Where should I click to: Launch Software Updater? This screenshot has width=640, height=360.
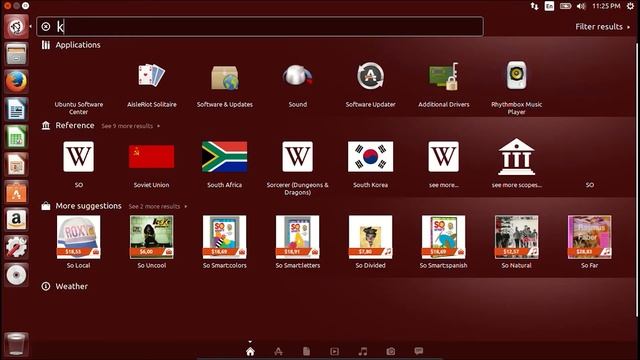tap(370, 84)
